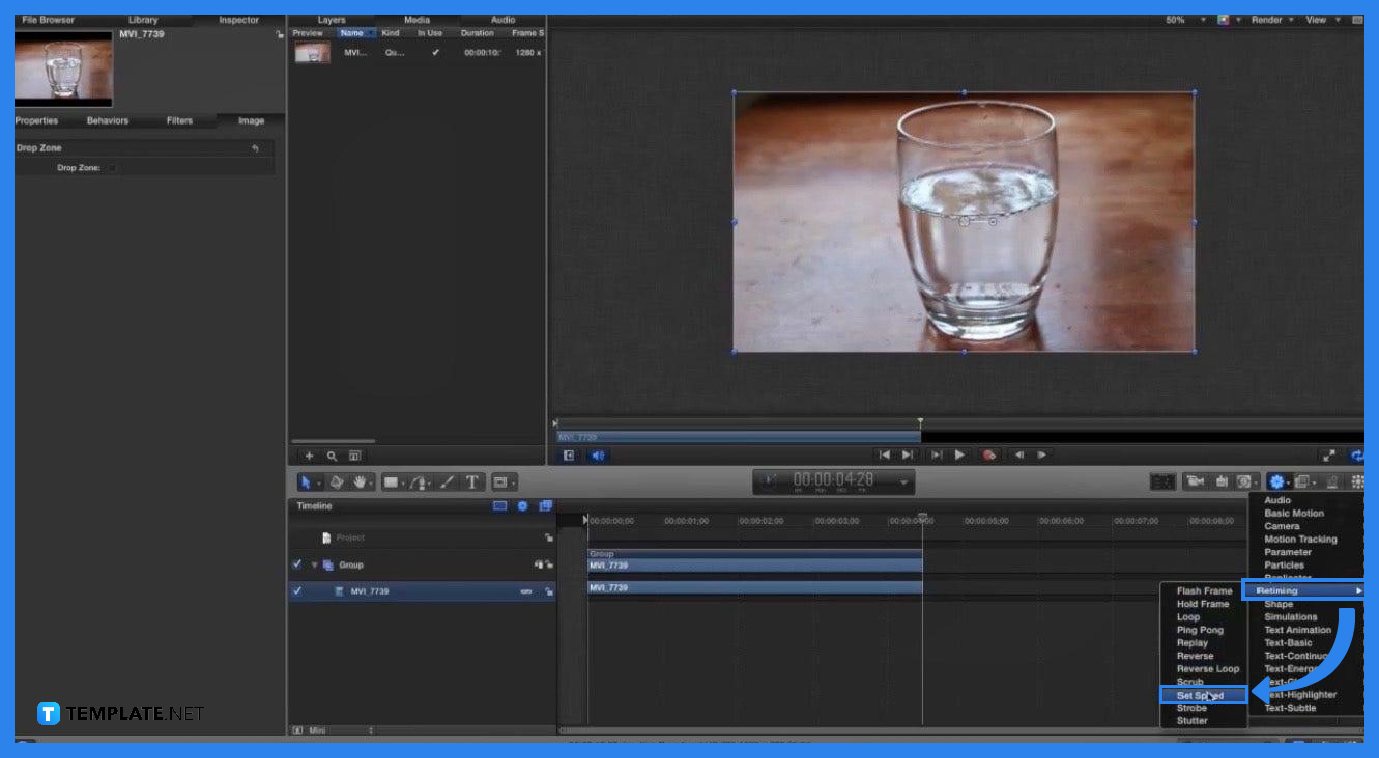
Task: Click the 00:00:04:28 timecode display
Action: point(833,481)
